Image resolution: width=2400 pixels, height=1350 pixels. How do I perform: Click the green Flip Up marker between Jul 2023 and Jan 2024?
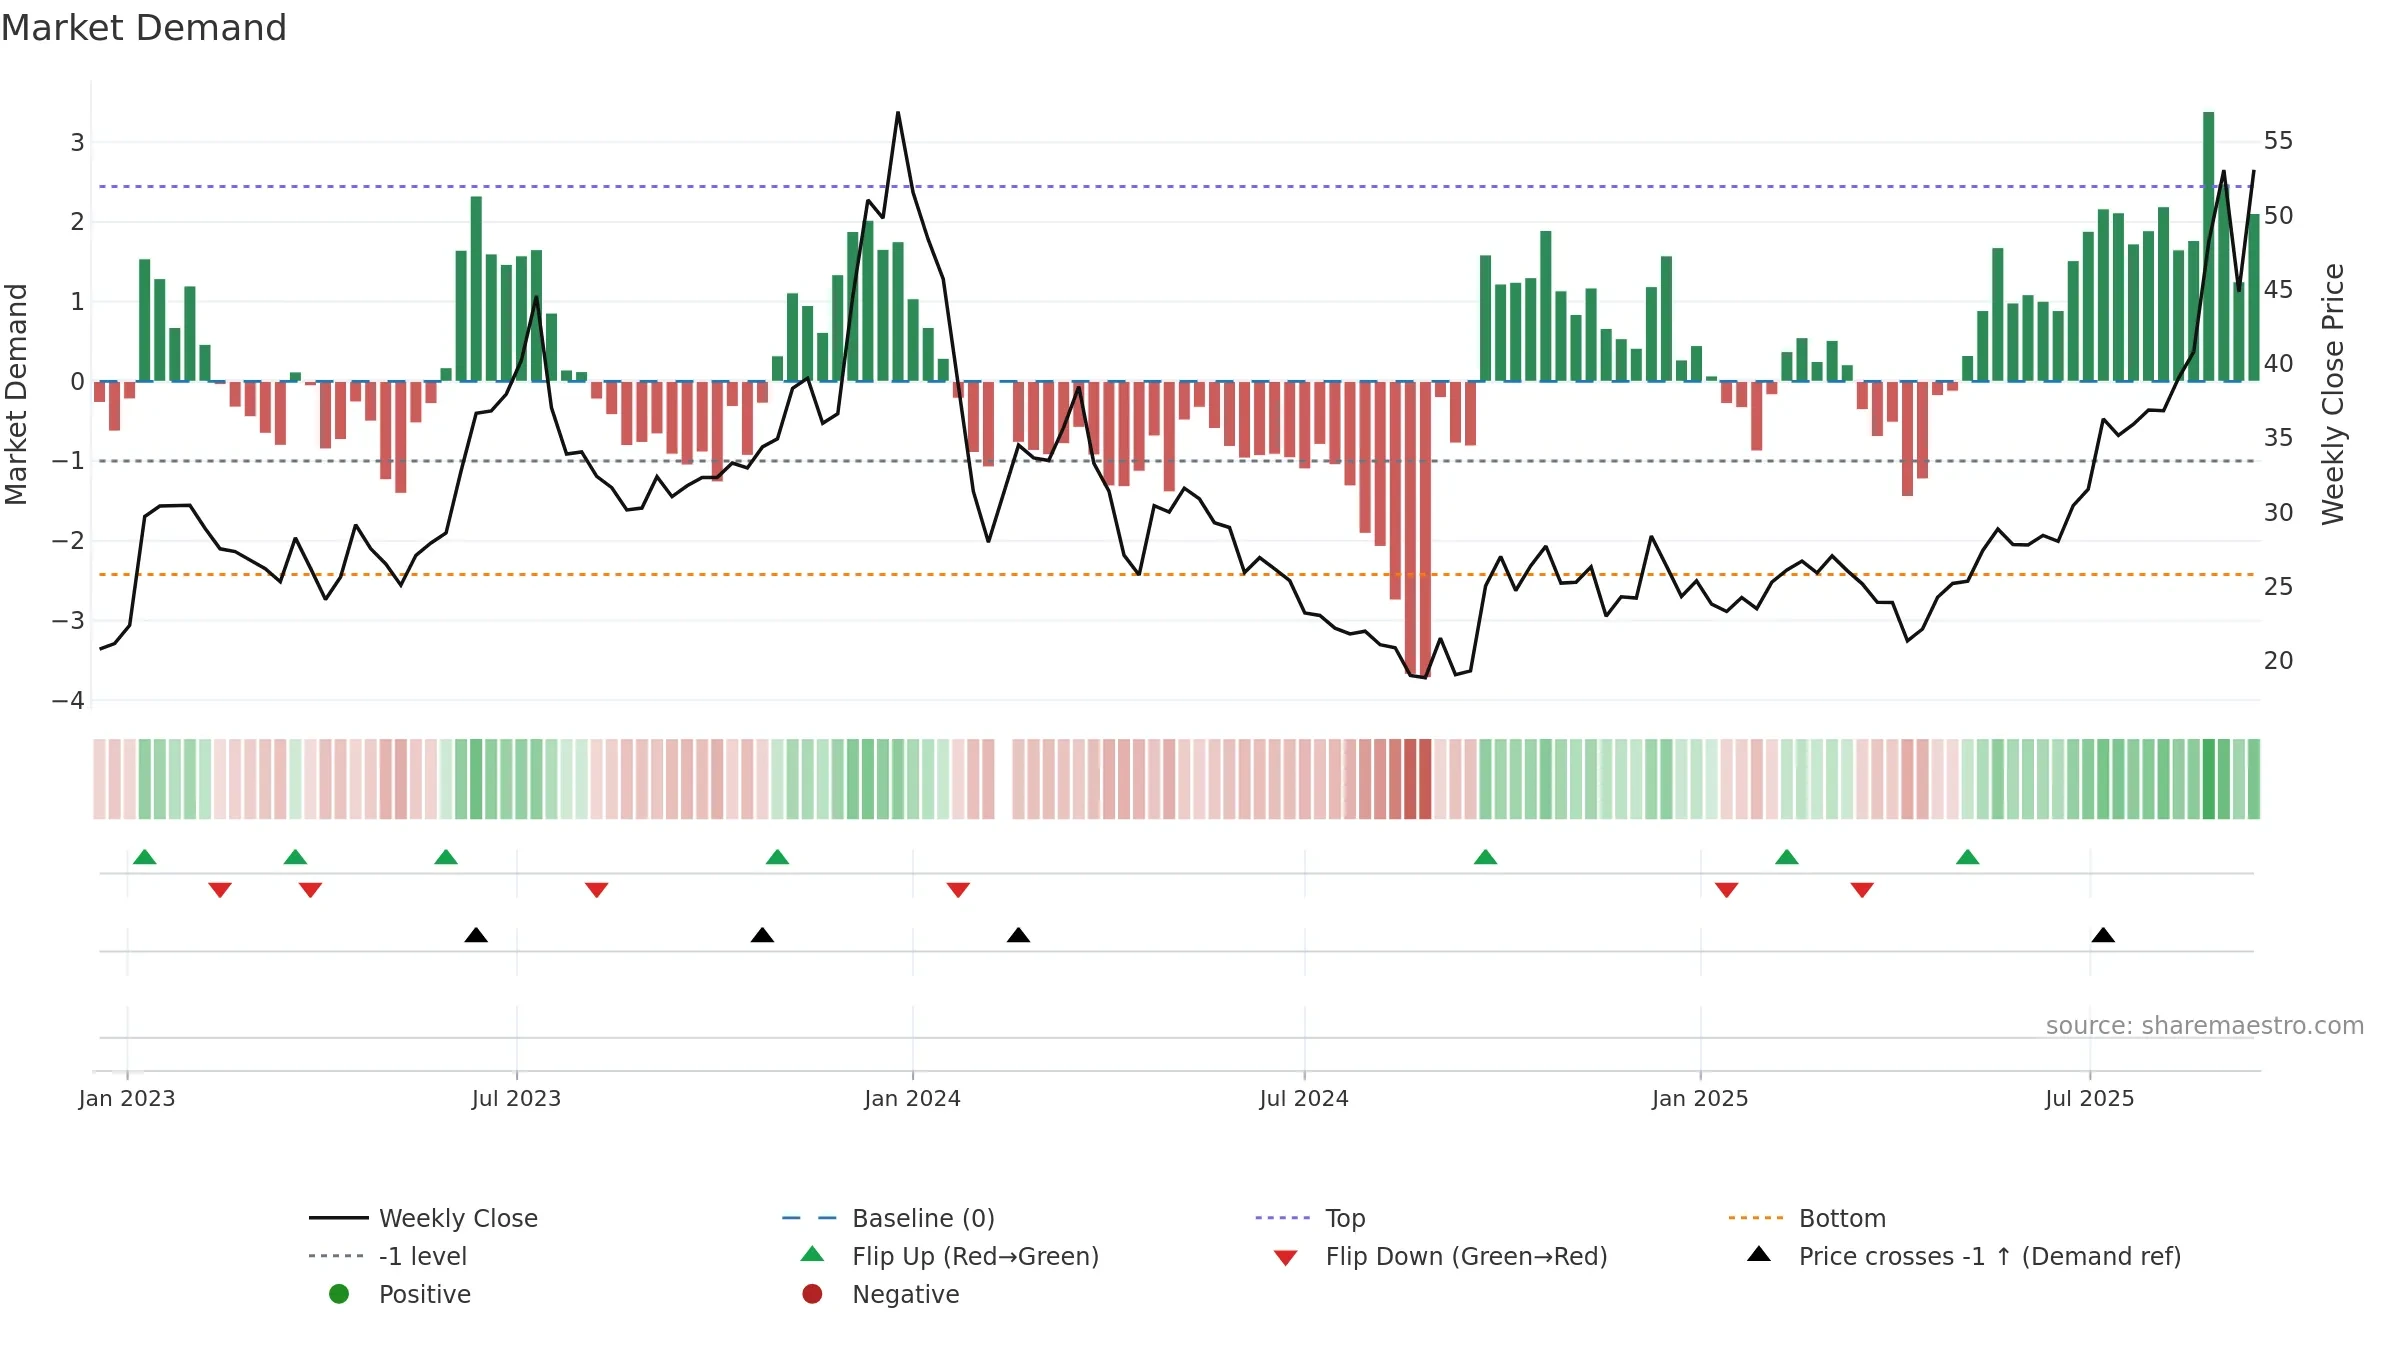[x=777, y=857]
